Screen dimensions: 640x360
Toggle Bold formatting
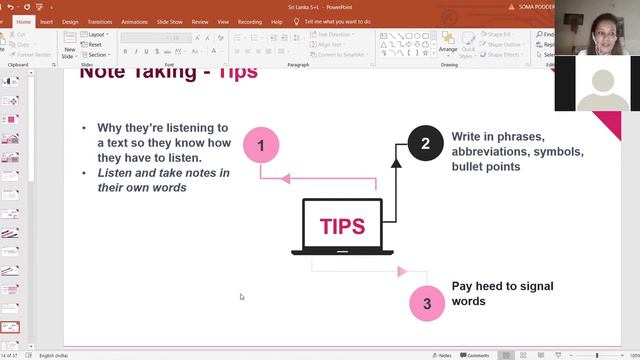[125, 51]
